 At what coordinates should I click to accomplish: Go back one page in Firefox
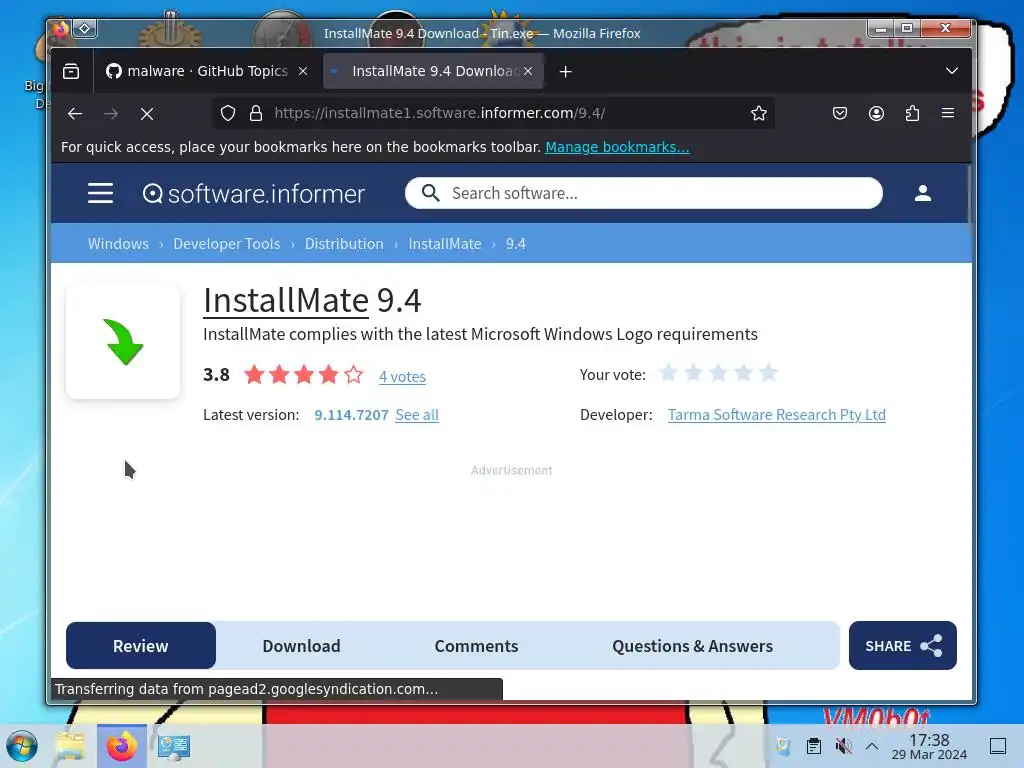pos(75,114)
